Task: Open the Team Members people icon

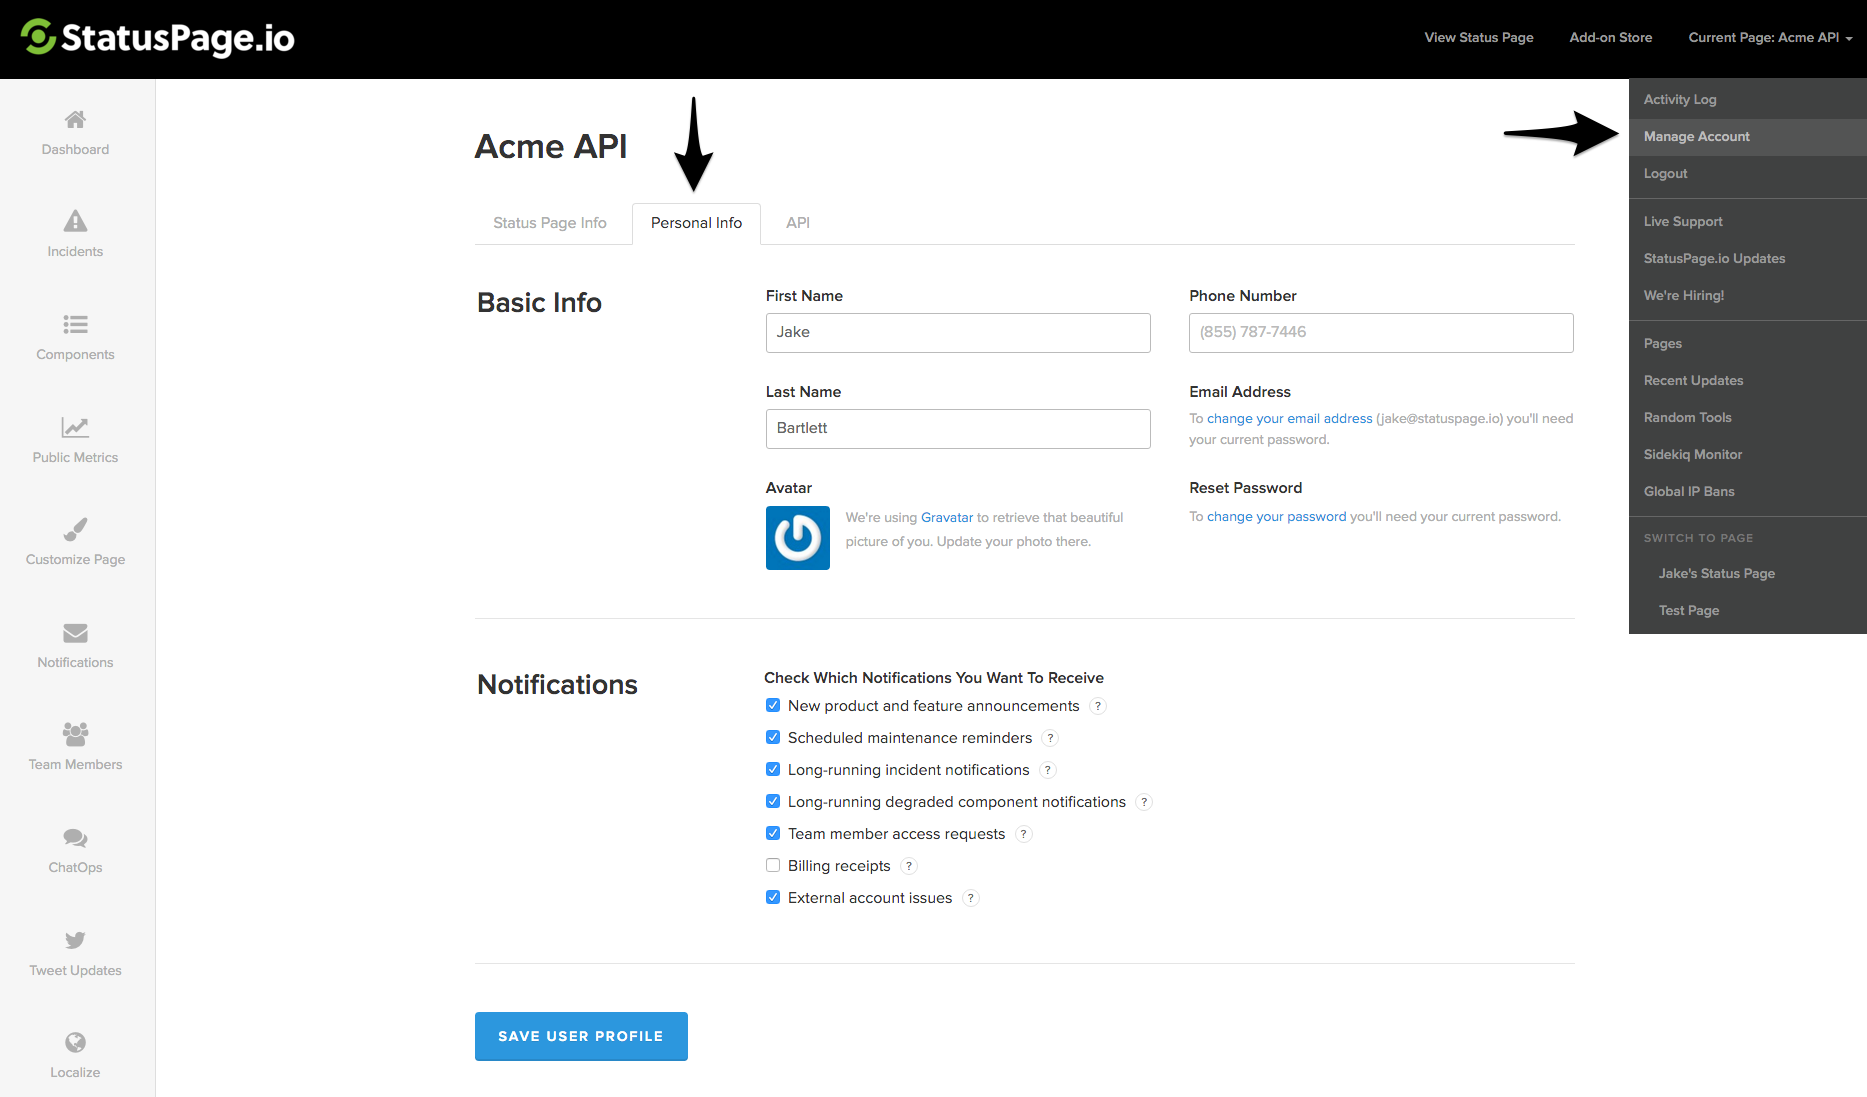Action: [x=75, y=734]
